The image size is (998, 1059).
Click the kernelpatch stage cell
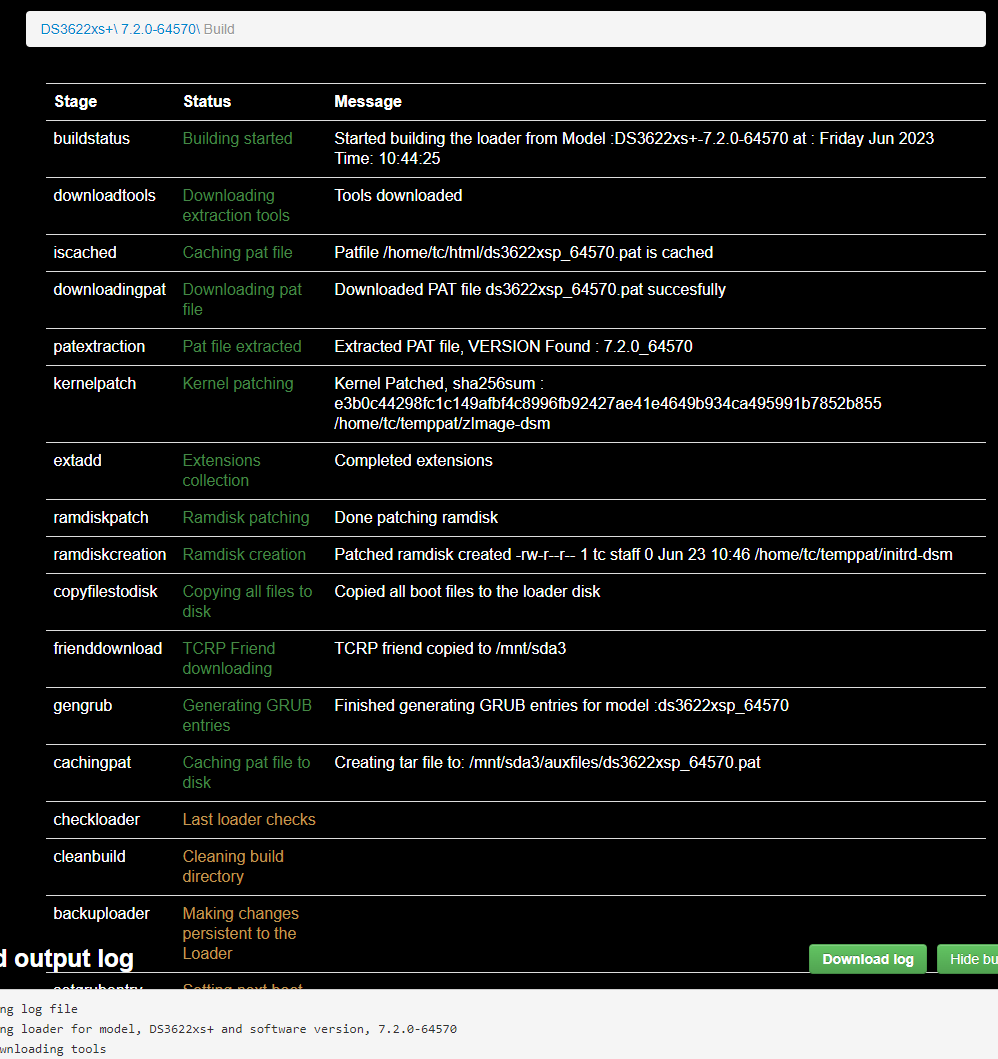pyautogui.click(x=95, y=384)
